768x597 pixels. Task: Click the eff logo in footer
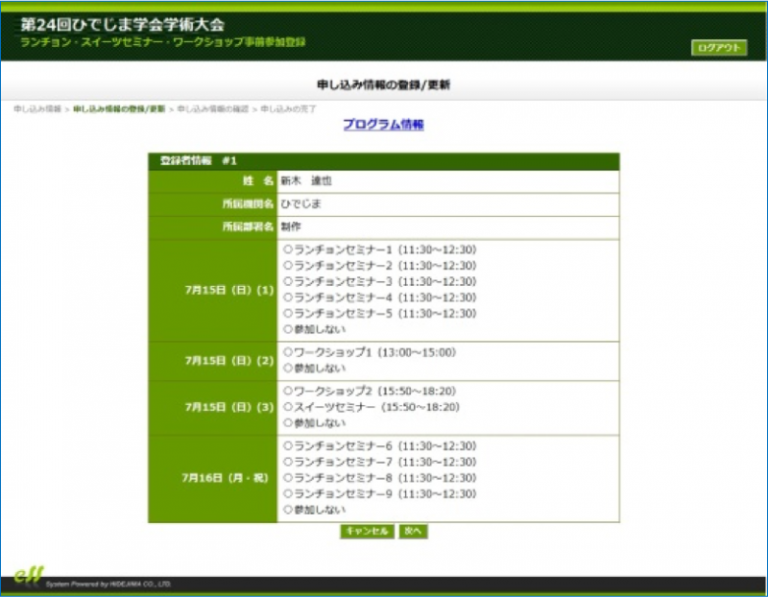pyautogui.click(x=29, y=574)
